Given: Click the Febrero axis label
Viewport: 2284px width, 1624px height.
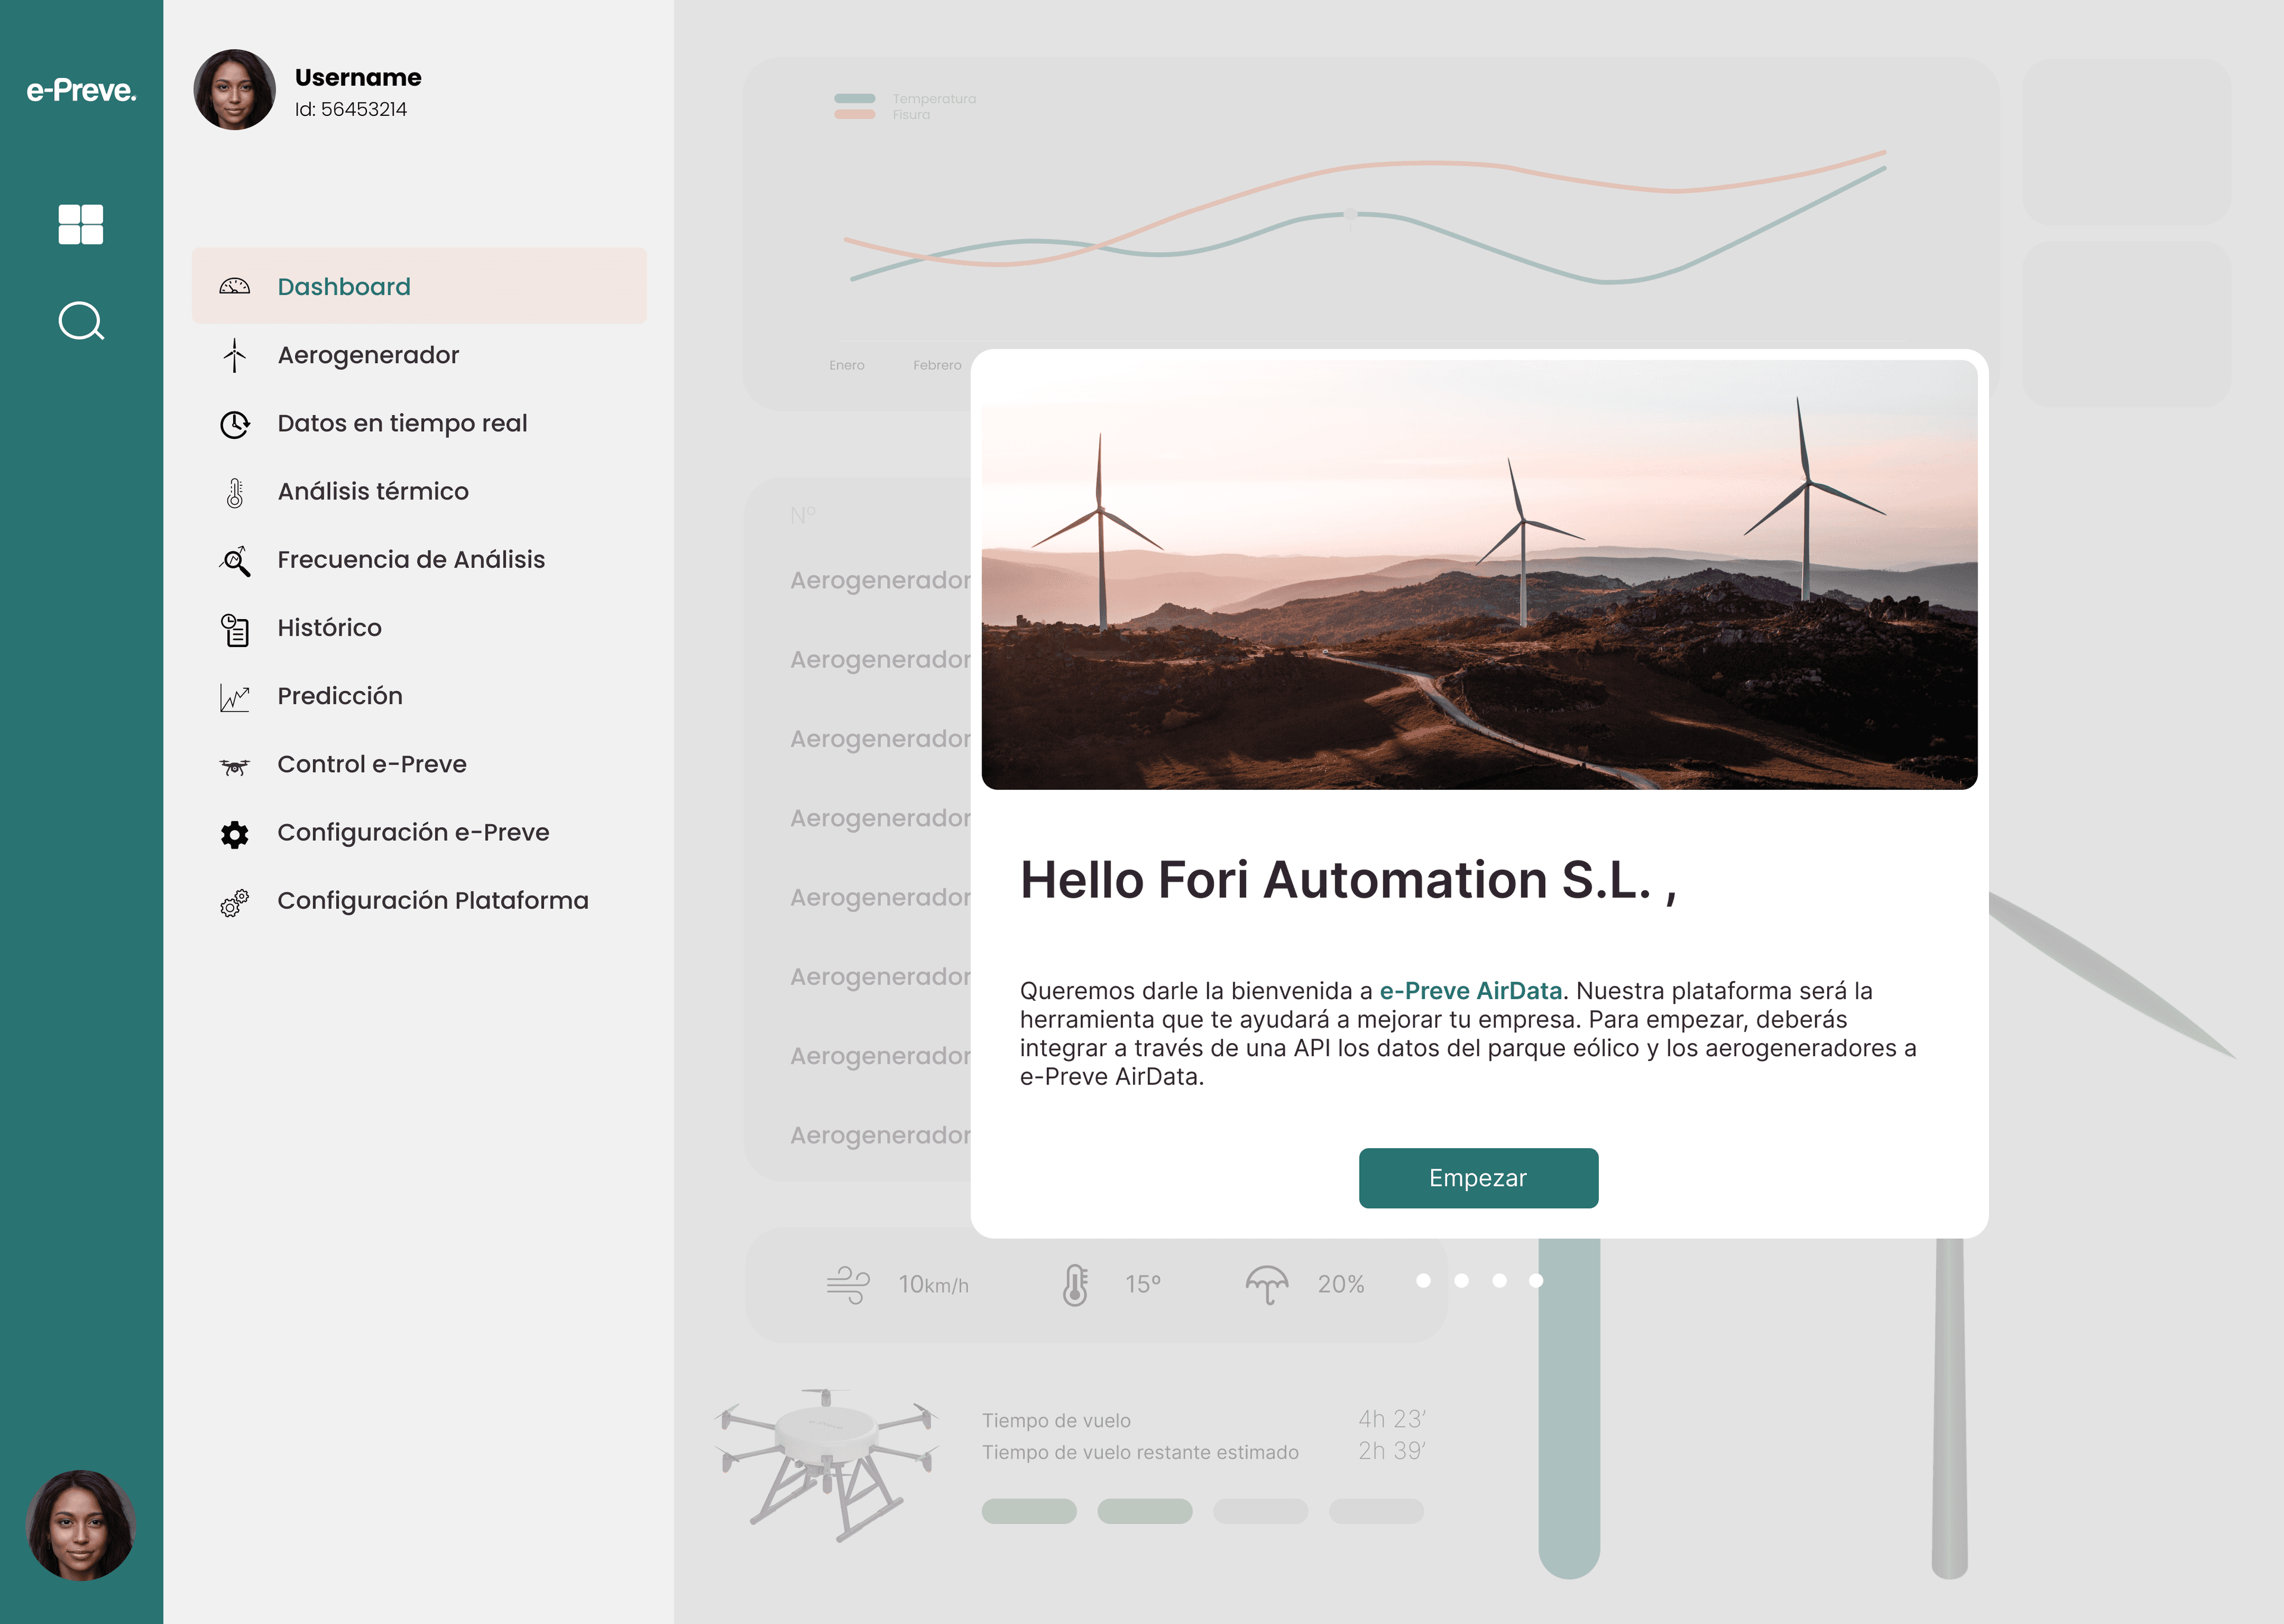Looking at the screenshot, I should point(937,365).
